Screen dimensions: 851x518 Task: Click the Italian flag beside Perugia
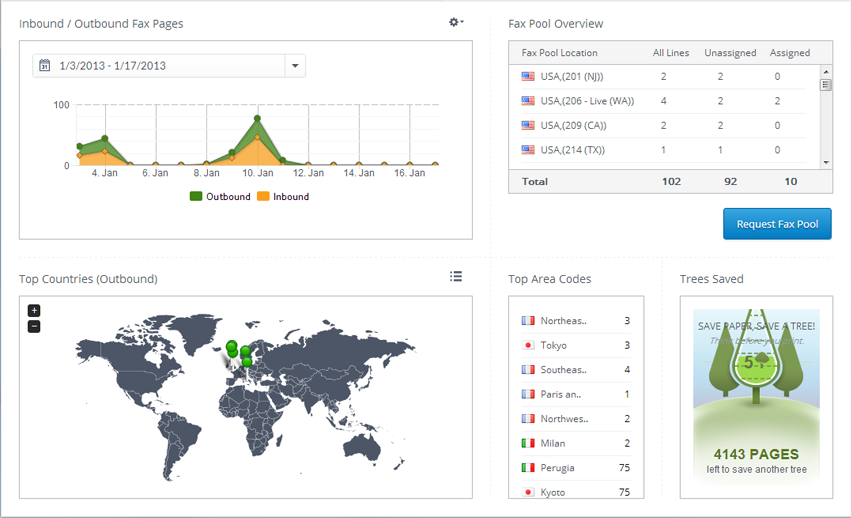click(x=528, y=468)
